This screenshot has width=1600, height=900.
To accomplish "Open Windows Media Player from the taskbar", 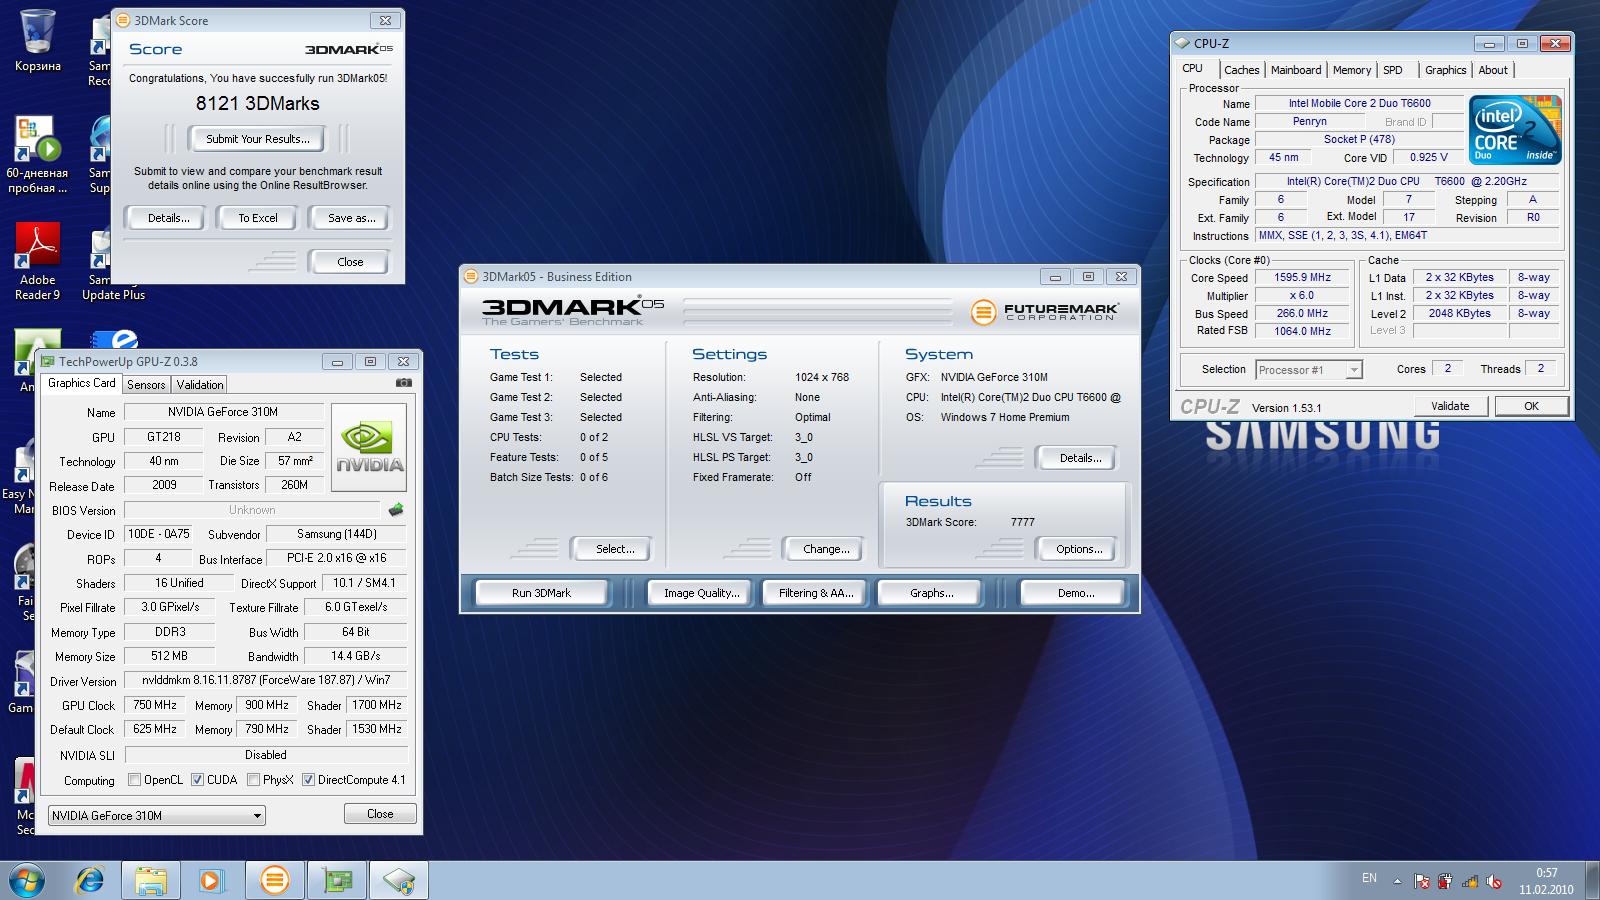I will (210, 880).
